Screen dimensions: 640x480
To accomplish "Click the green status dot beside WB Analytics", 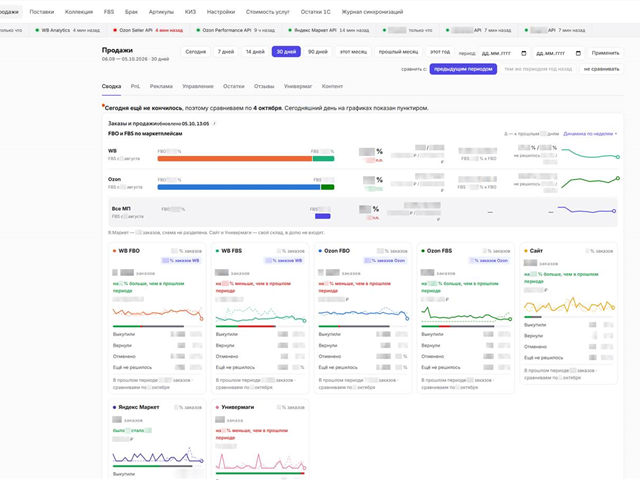I will (x=37, y=30).
